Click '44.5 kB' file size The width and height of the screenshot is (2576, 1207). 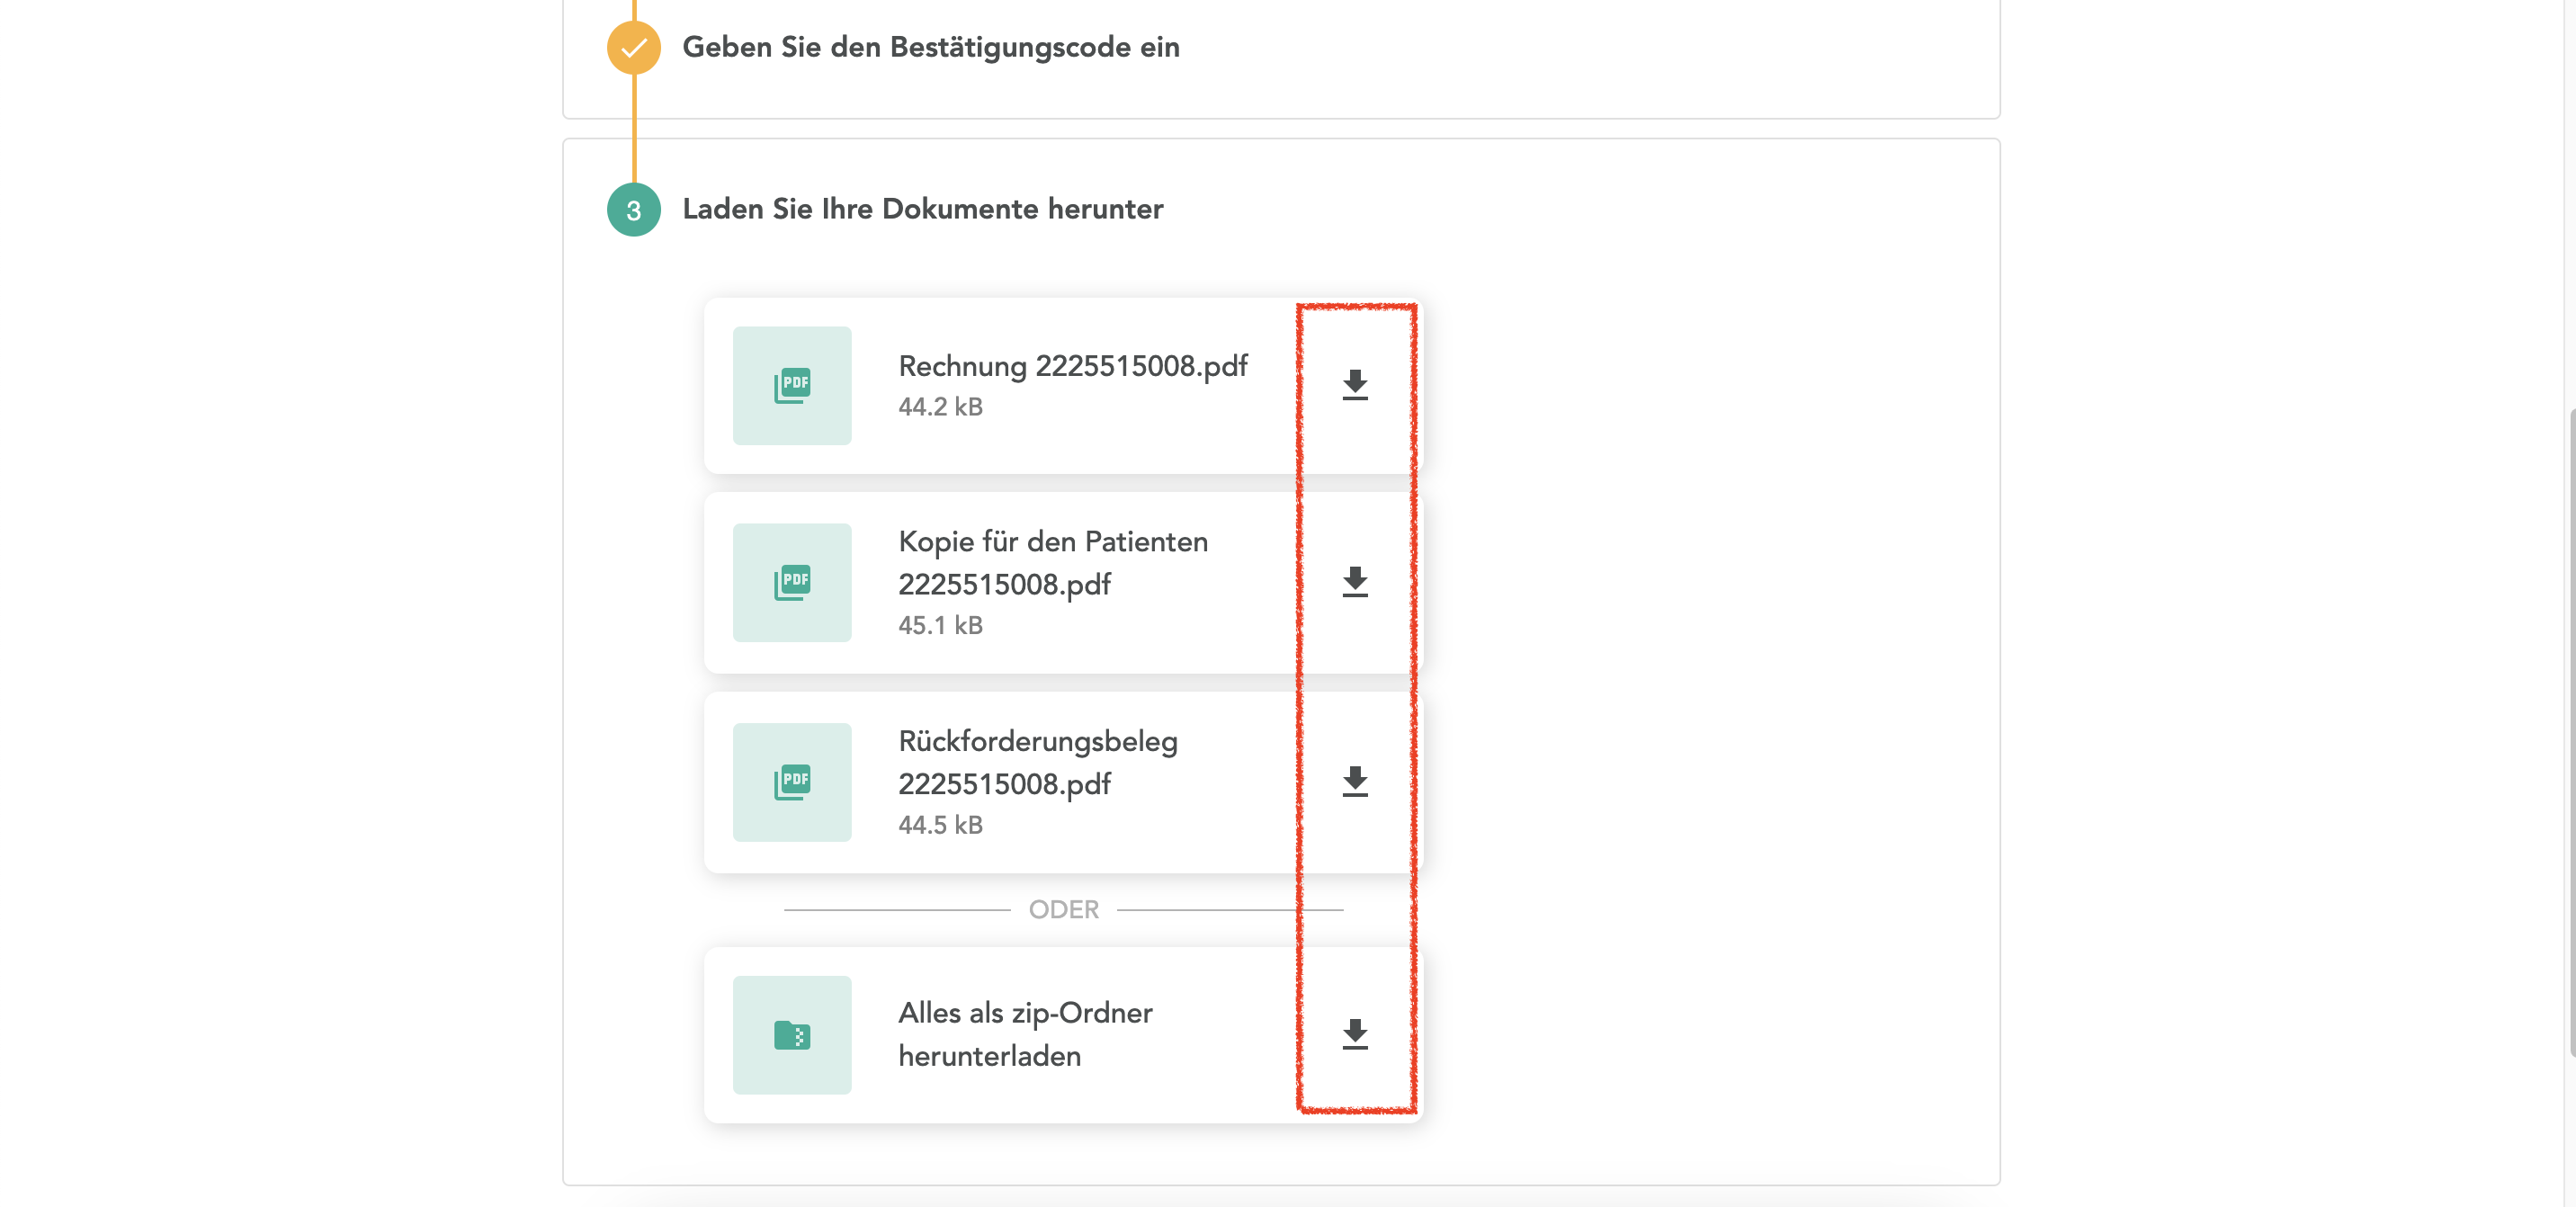point(940,825)
